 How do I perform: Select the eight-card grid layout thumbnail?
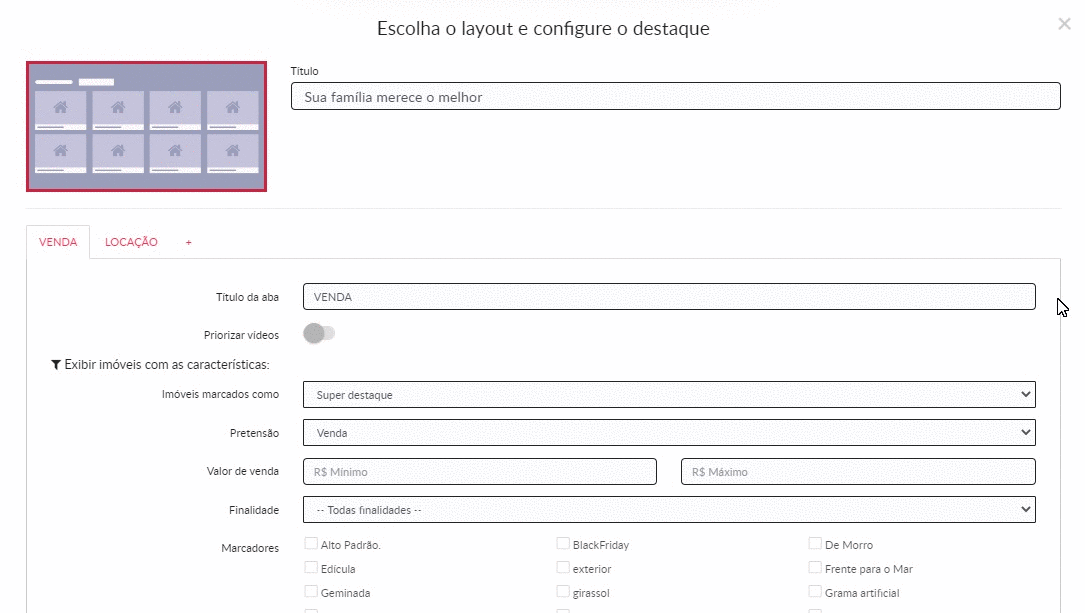click(x=147, y=127)
